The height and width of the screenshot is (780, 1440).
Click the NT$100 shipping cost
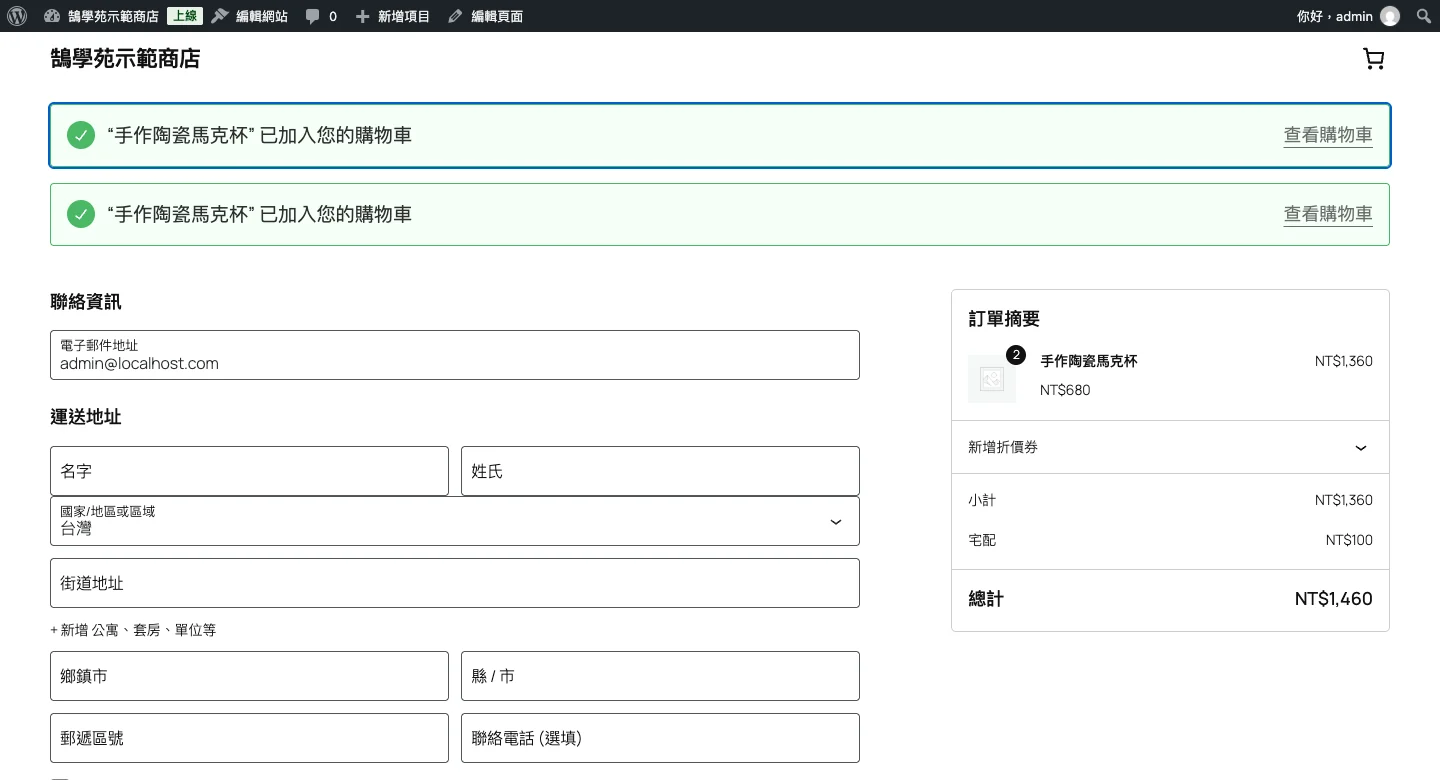tap(1349, 540)
